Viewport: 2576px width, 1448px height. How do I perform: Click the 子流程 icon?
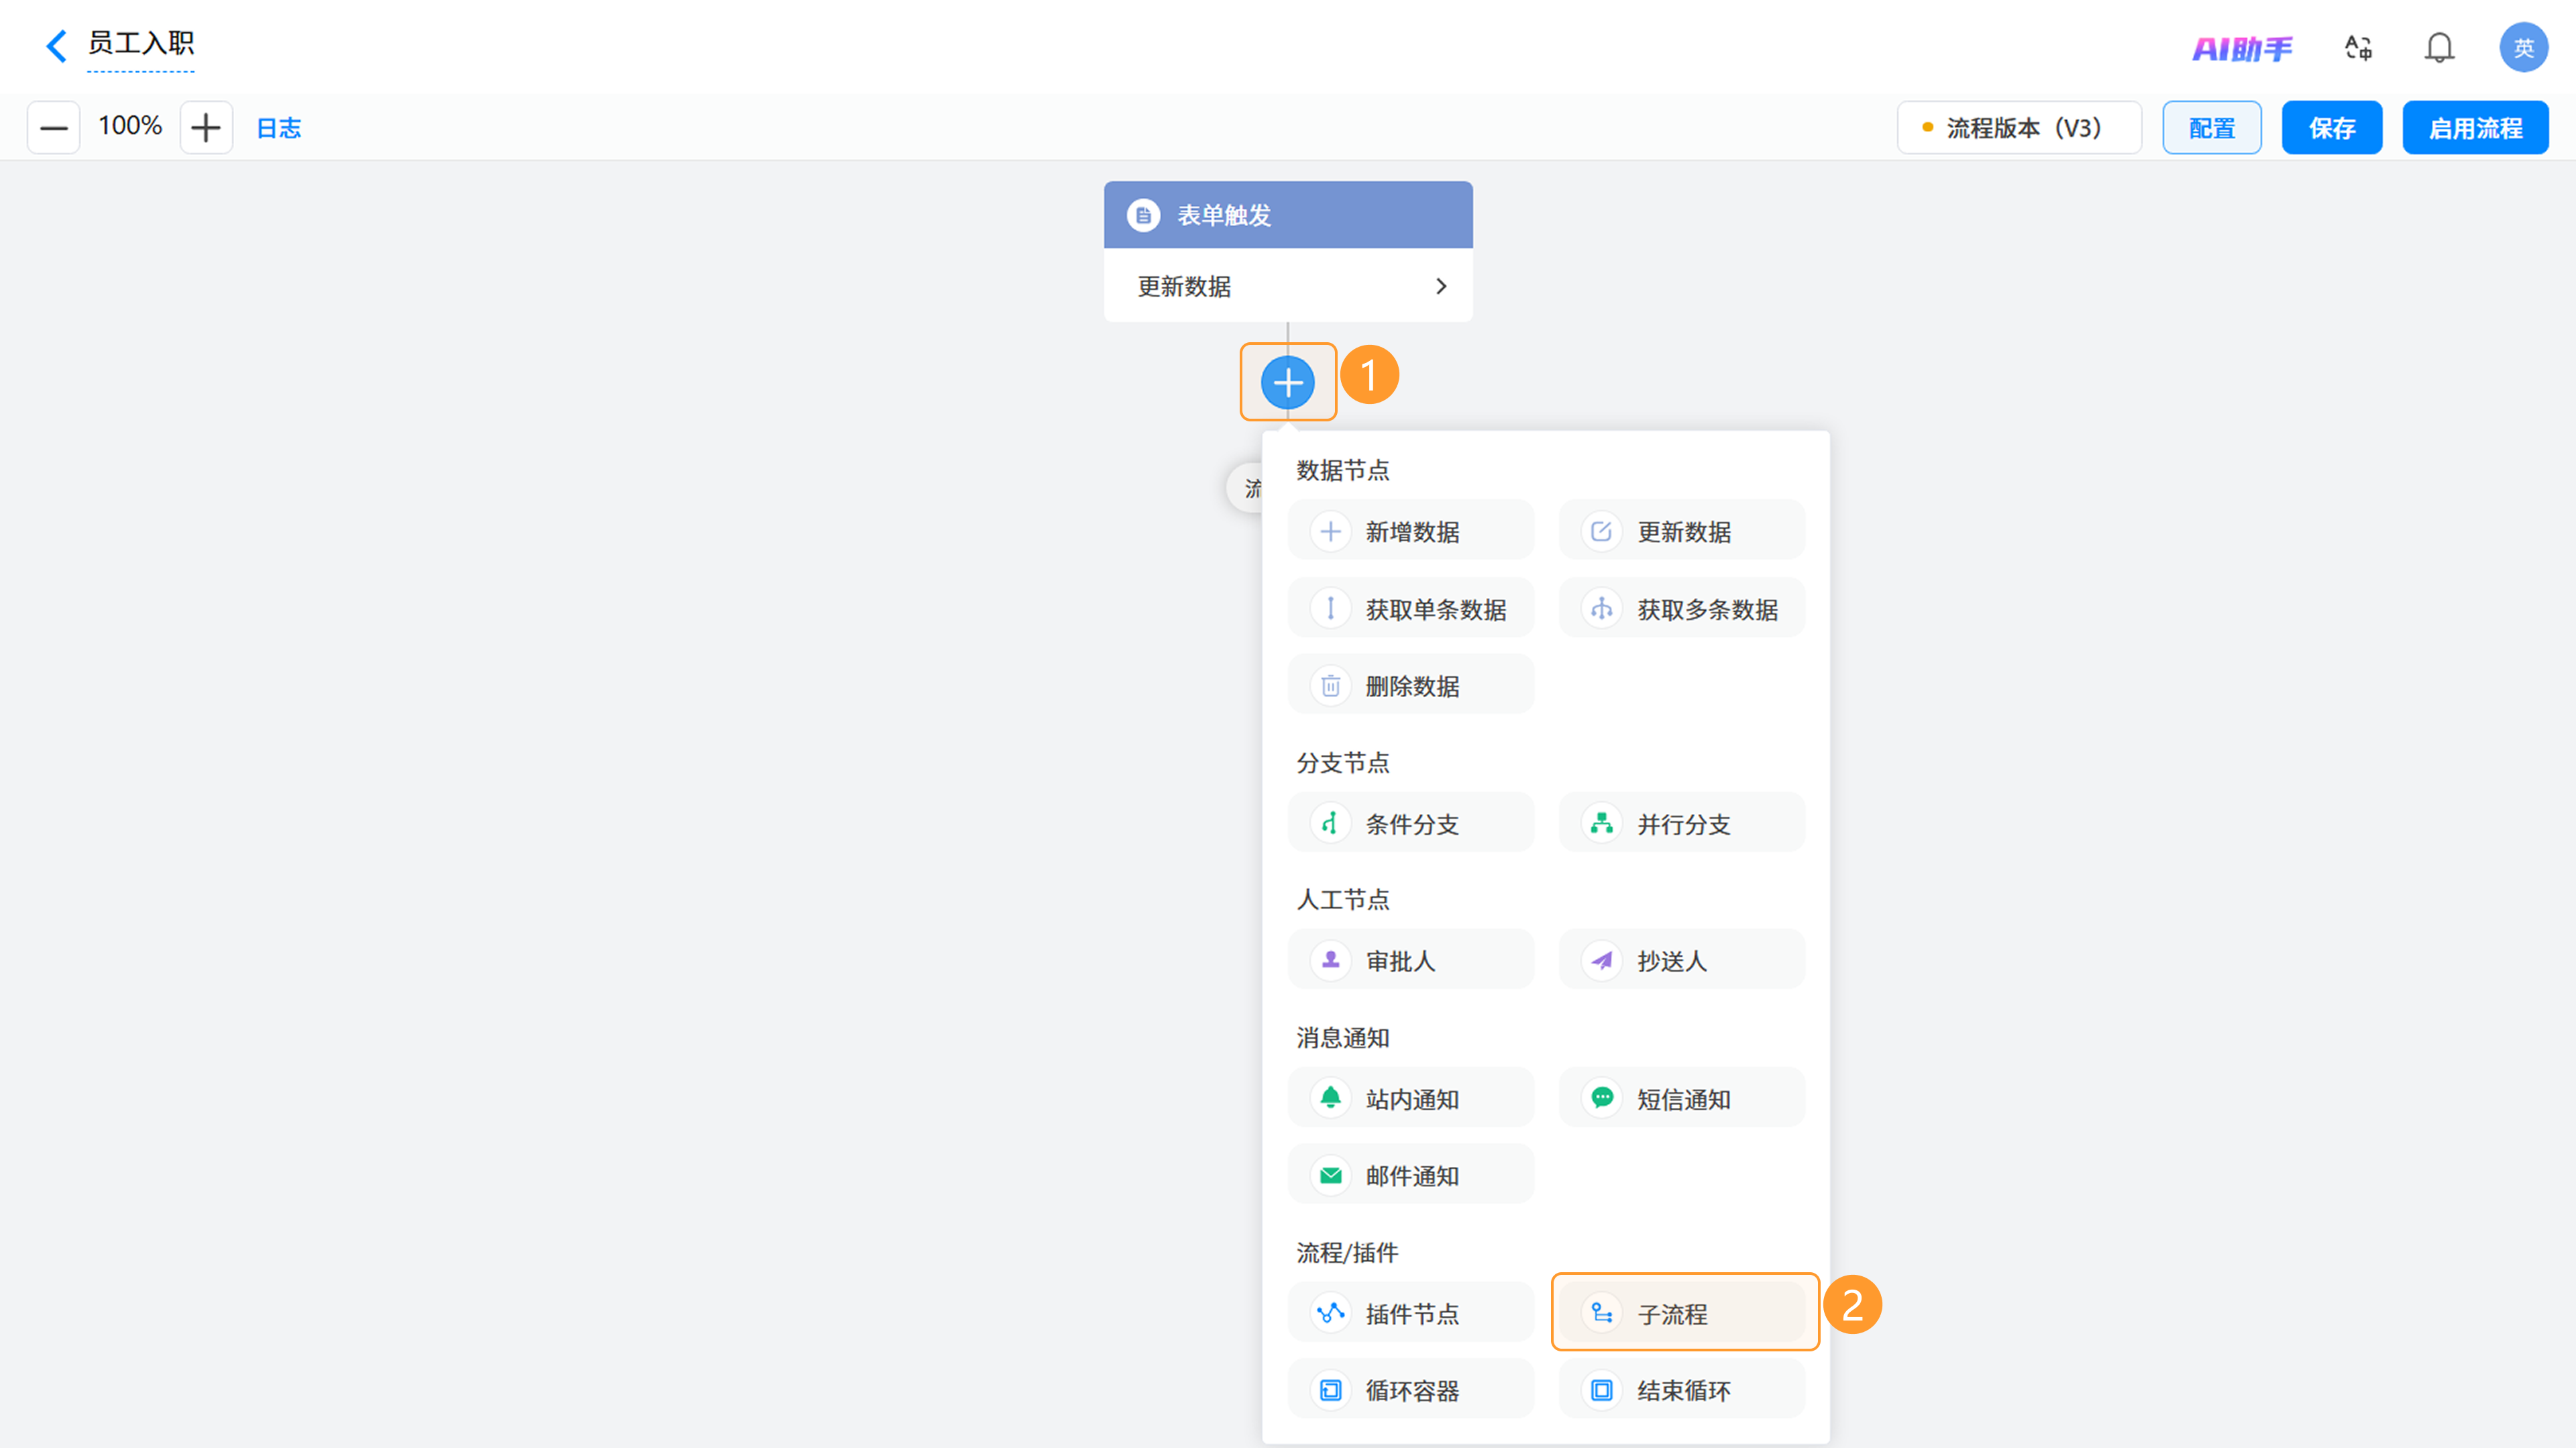point(1601,1313)
